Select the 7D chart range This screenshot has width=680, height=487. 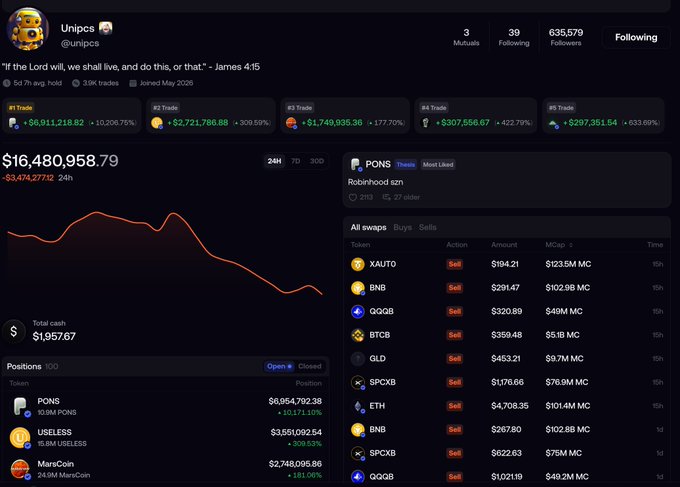296,161
